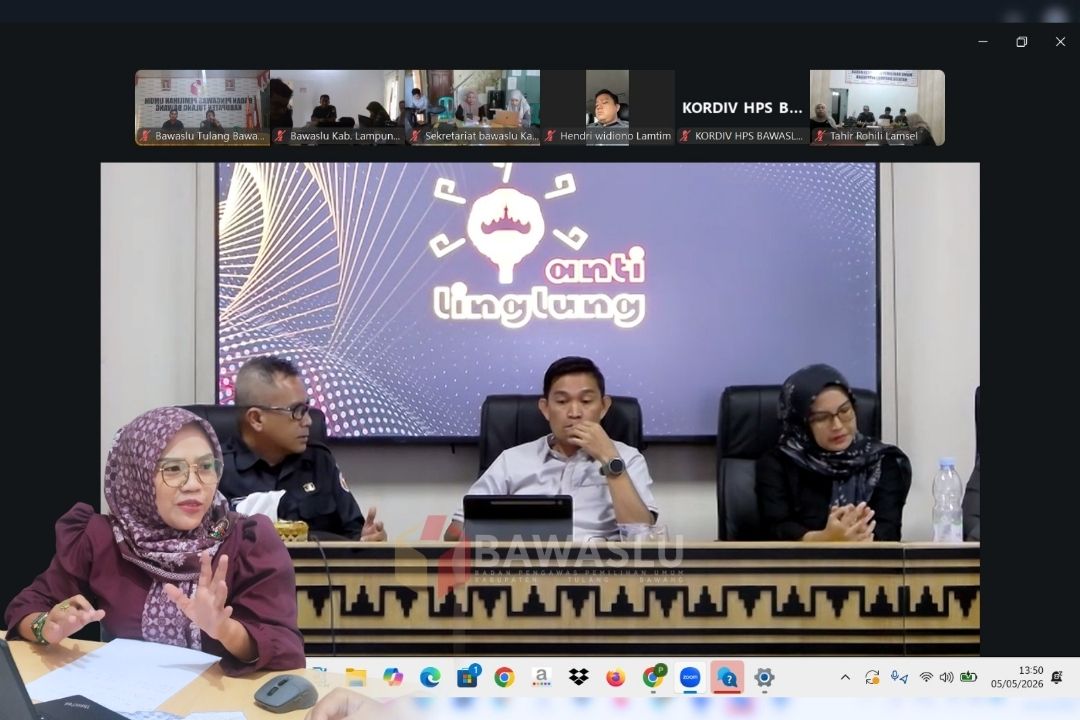This screenshot has height=720, width=1080.
Task: Click the chat-bubble question mark taskbar icon
Action: pyautogui.click(x=727, y=678)
